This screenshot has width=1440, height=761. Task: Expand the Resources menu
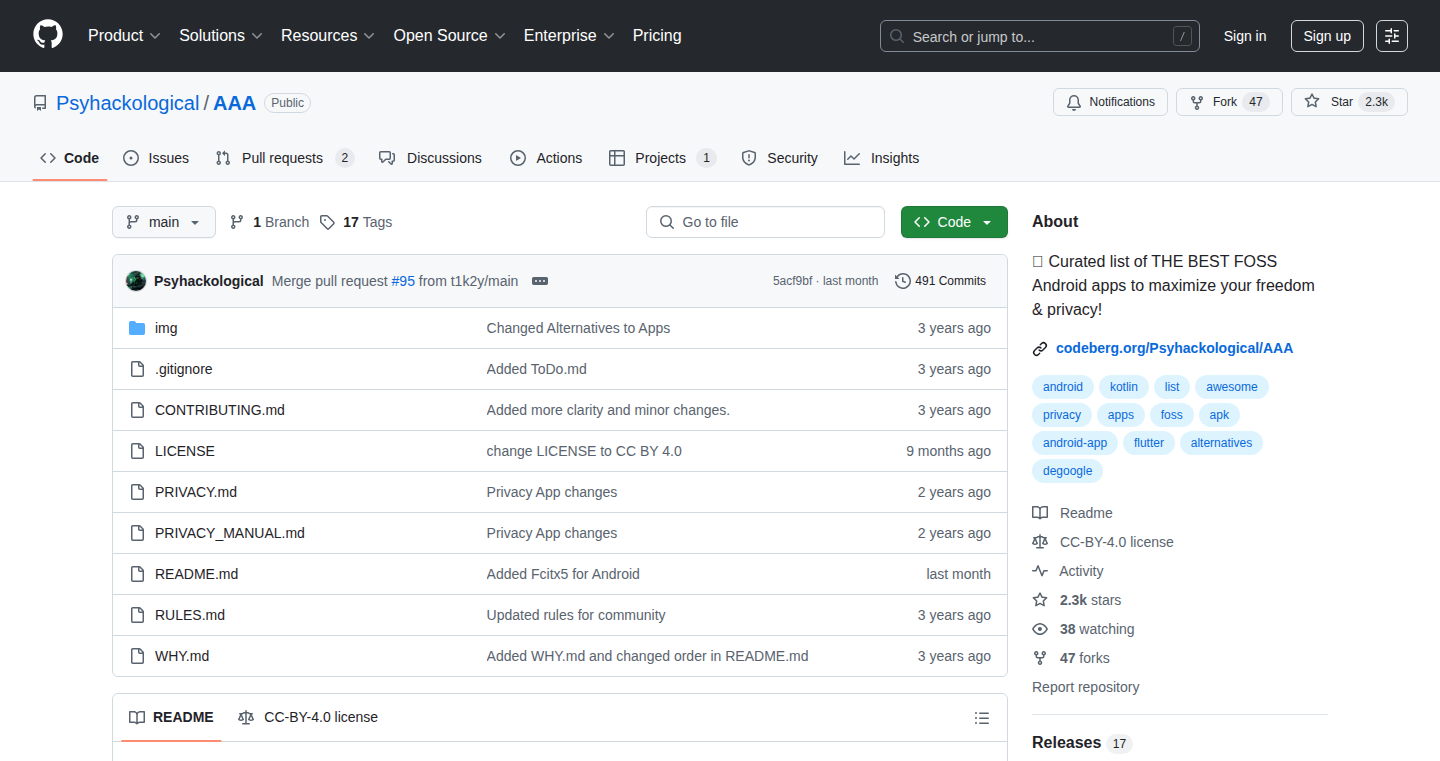(x=328, y=35)
